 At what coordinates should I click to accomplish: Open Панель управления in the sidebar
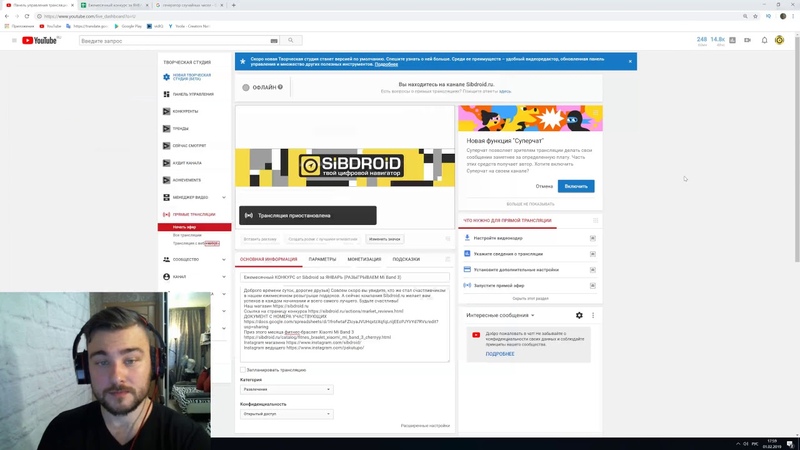tap(195, 94)
